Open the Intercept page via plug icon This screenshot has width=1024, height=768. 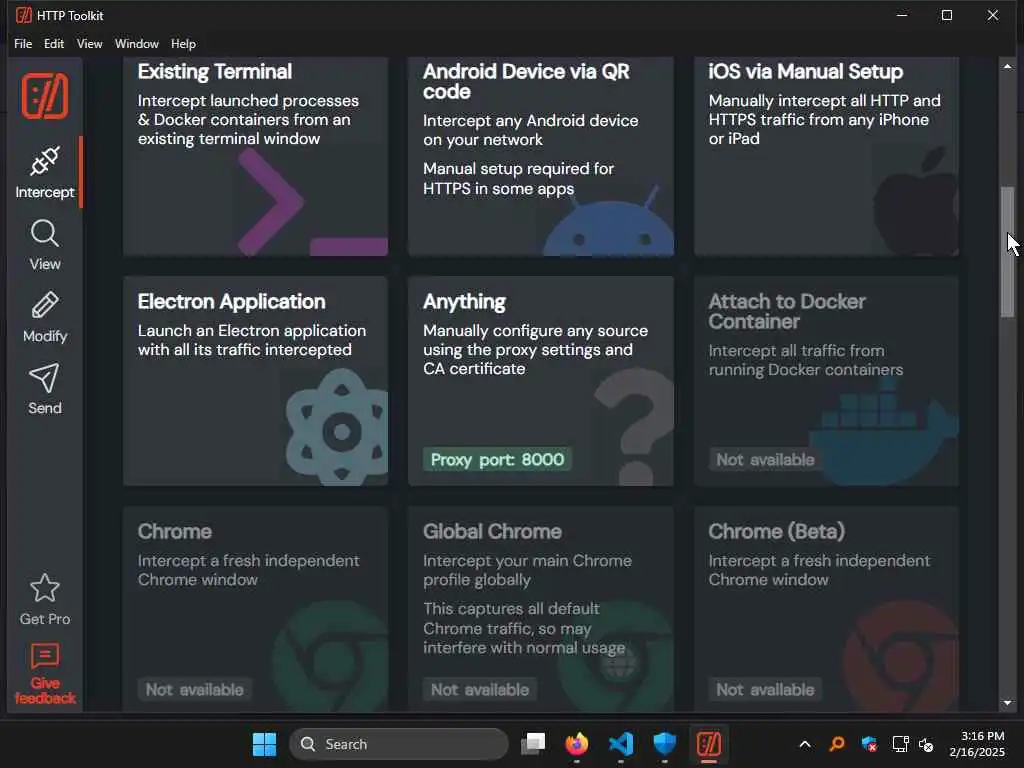[44, 161]
